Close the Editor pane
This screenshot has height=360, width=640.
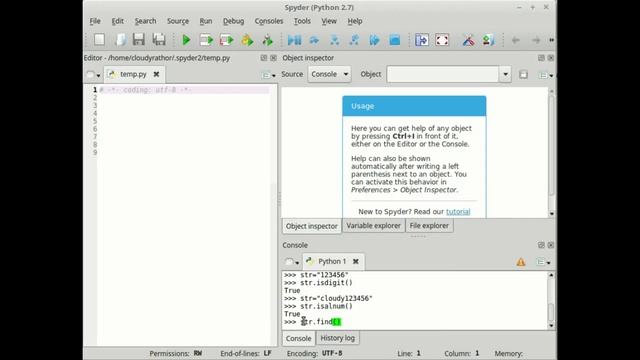click(273, 58)
